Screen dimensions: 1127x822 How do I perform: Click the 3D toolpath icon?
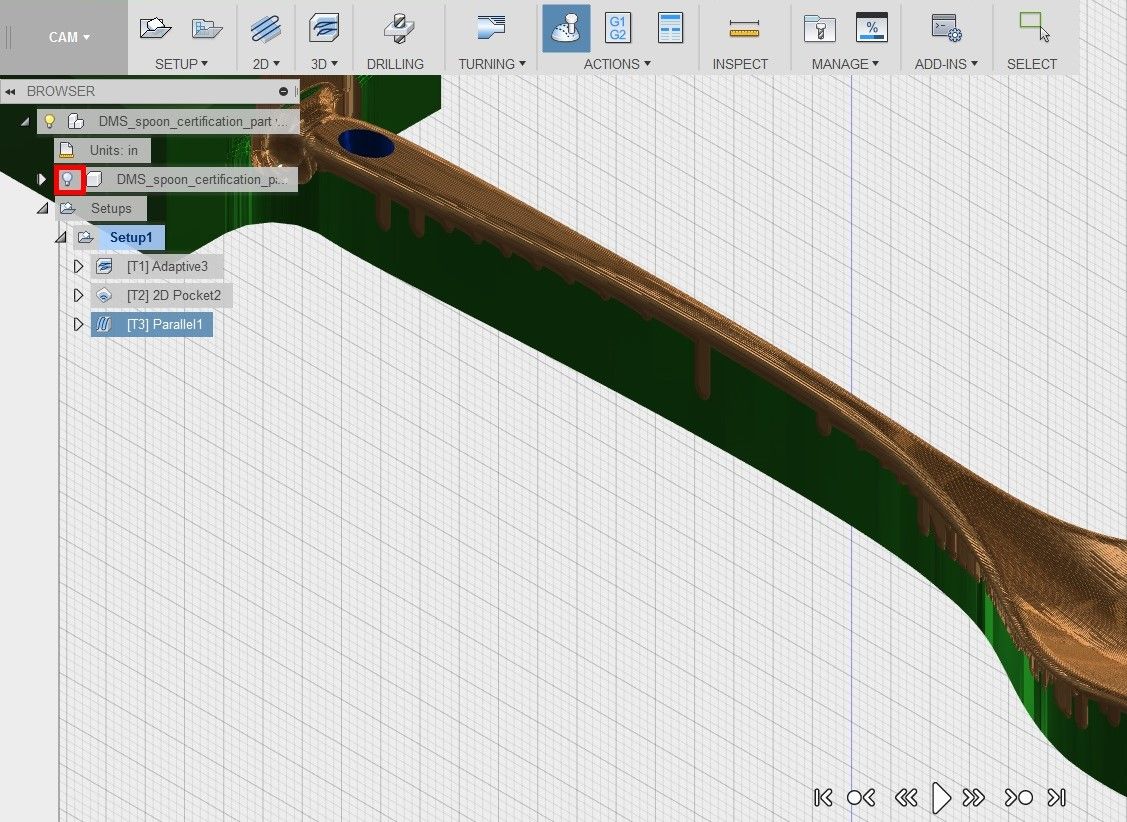tap(323, 29)
